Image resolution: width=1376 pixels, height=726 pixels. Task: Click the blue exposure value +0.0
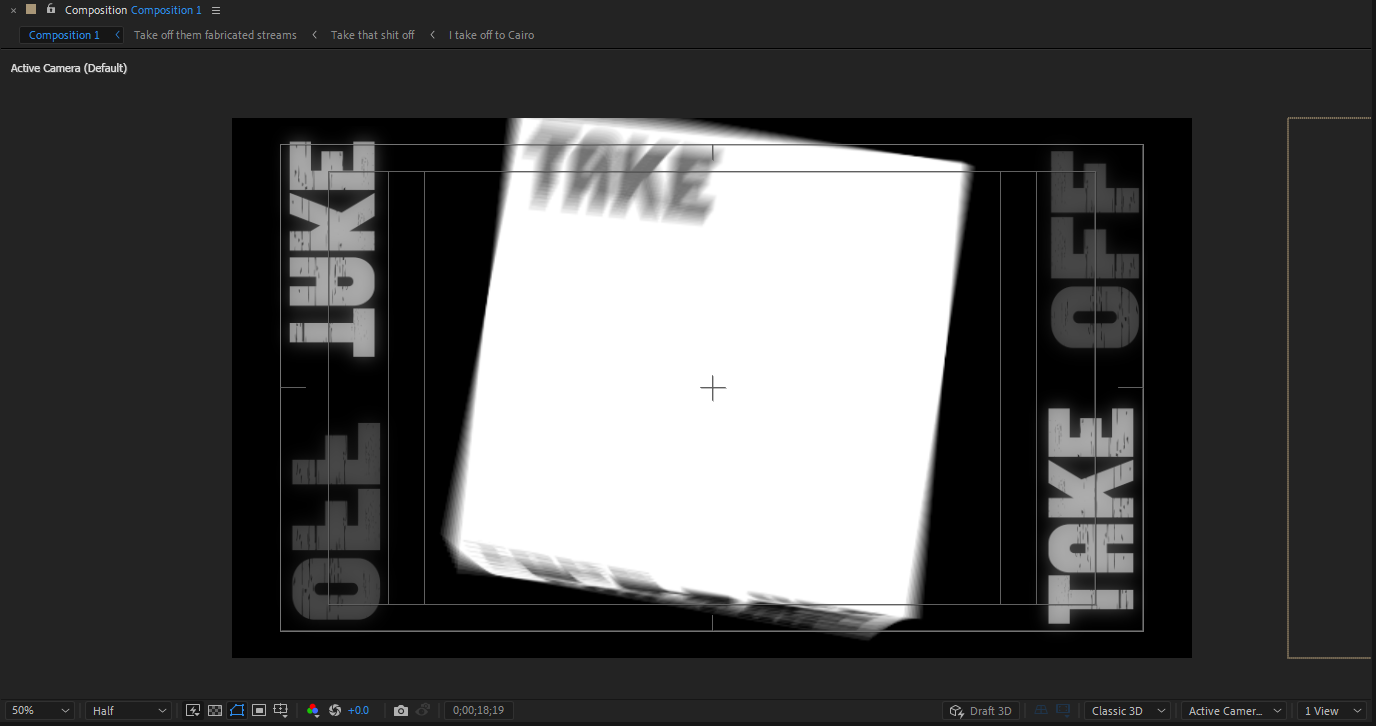pyautogui.click(x=358, y=710)
